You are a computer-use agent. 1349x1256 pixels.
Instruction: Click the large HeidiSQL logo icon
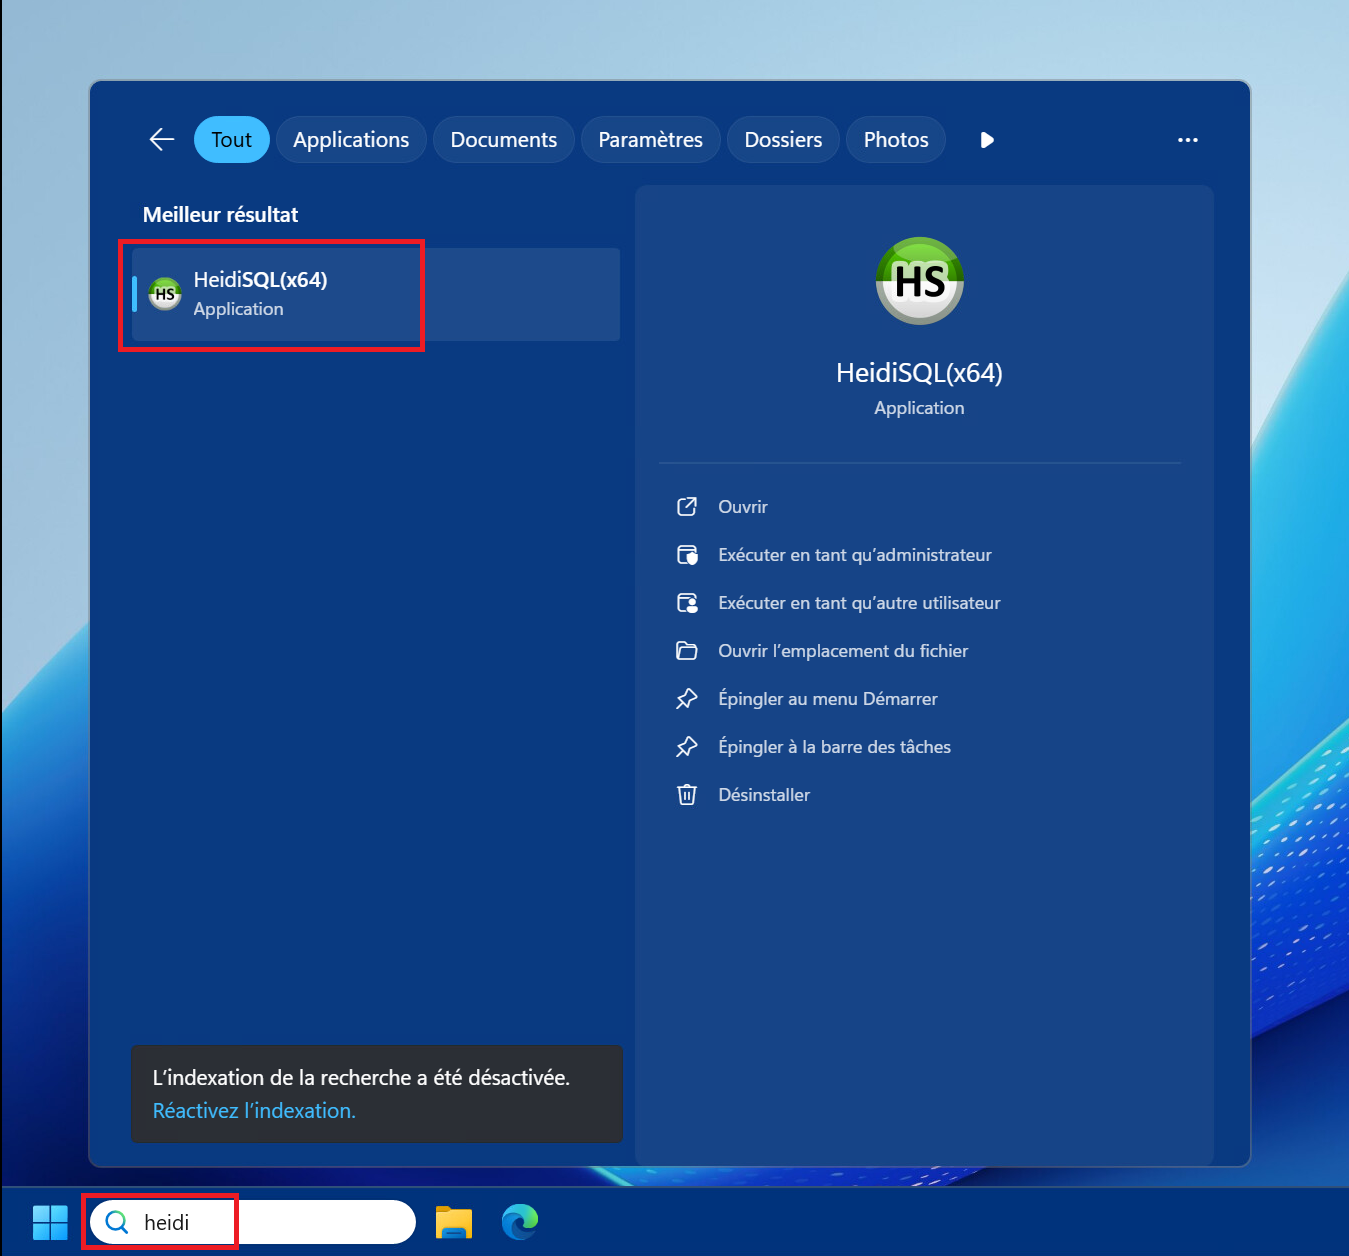click(919, 281)
